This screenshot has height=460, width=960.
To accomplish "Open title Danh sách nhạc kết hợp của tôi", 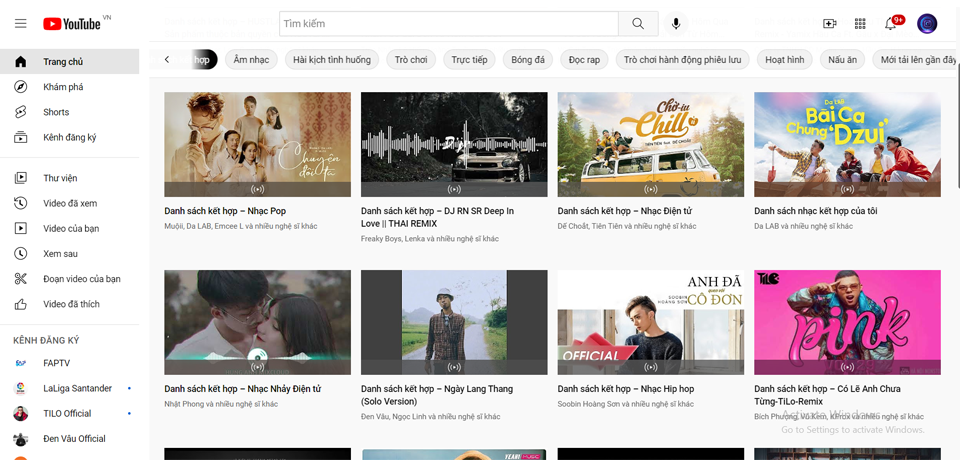I will coord(816,211).
